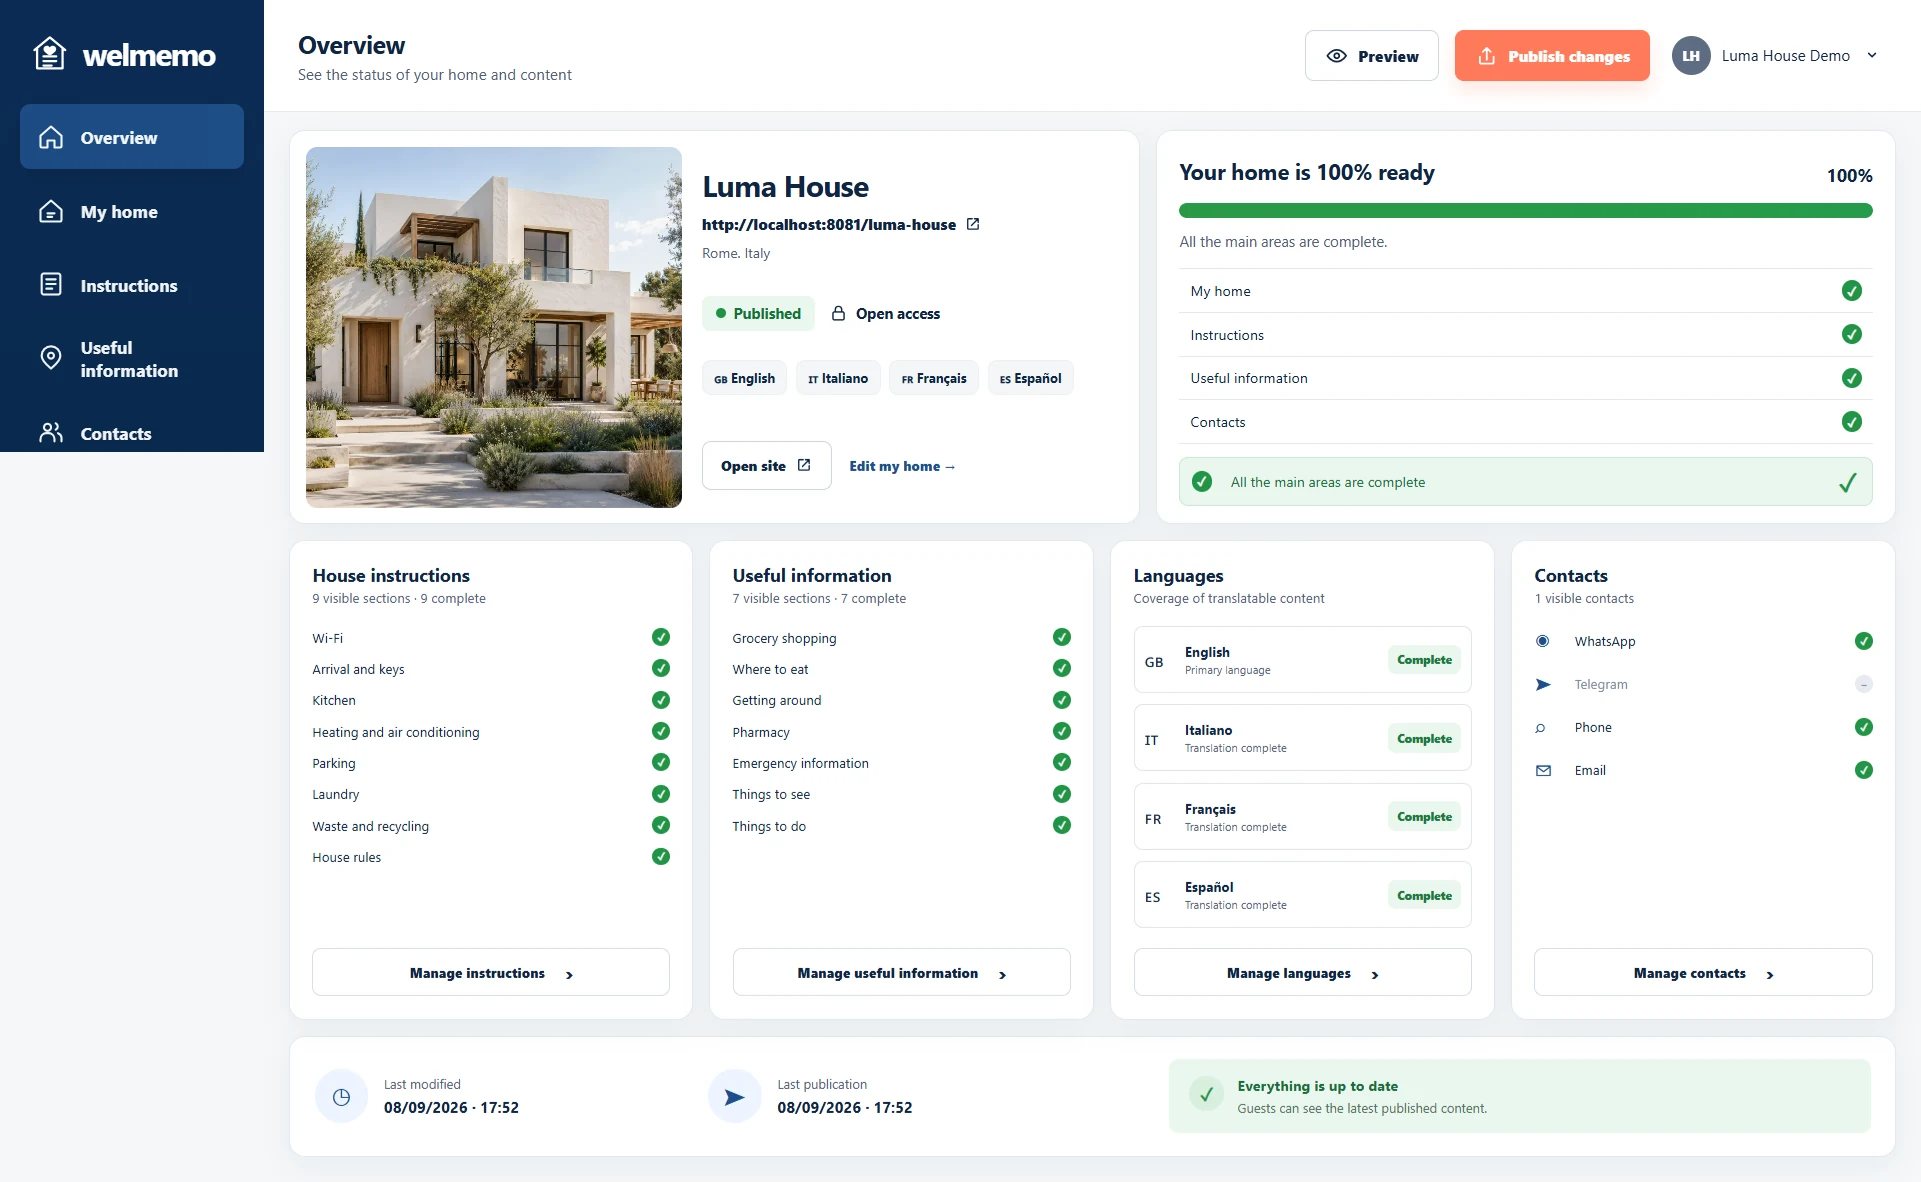Click the Last modified clock icon
Screen dimensions: 1921x1182
tap(341, 1096)
